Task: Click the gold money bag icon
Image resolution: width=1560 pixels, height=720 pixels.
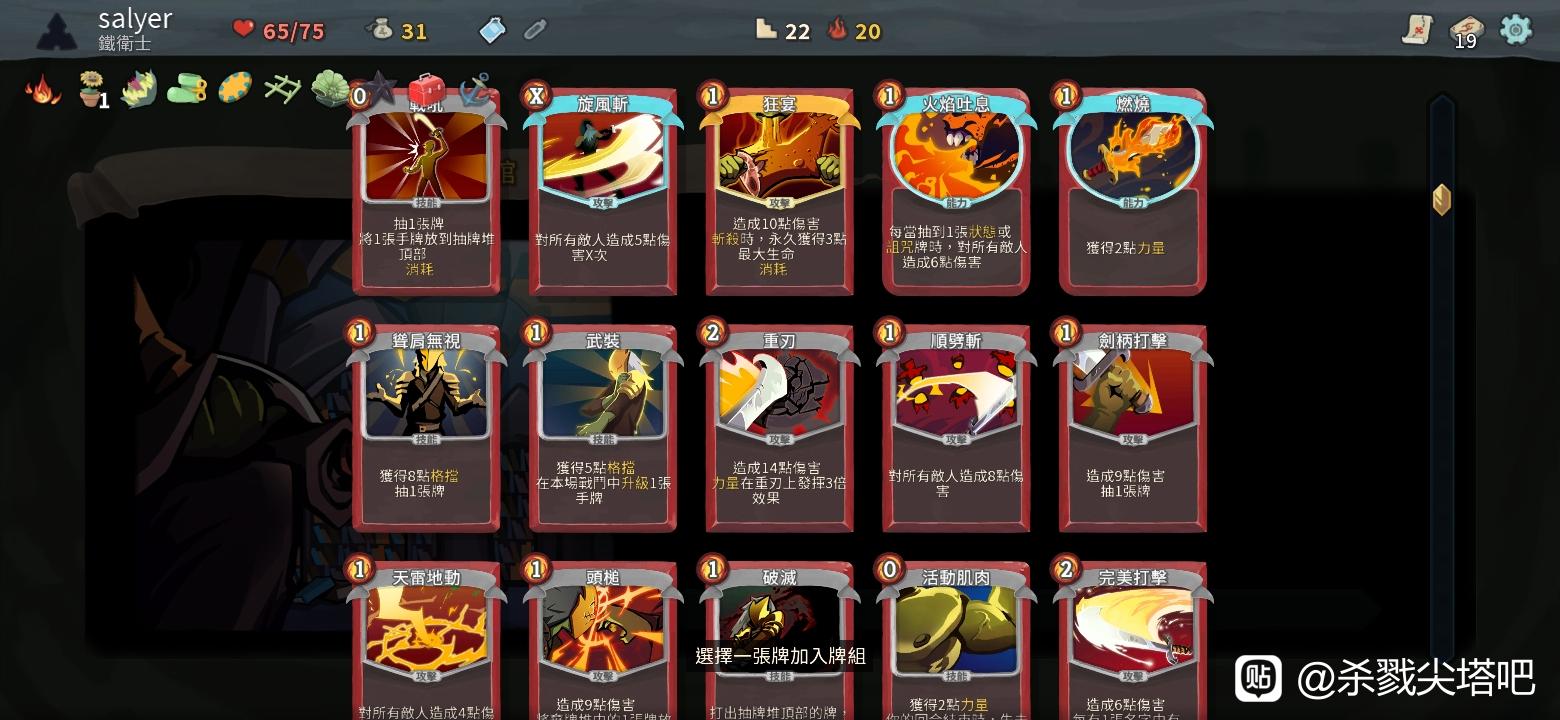Action: [x=380, y=30]
